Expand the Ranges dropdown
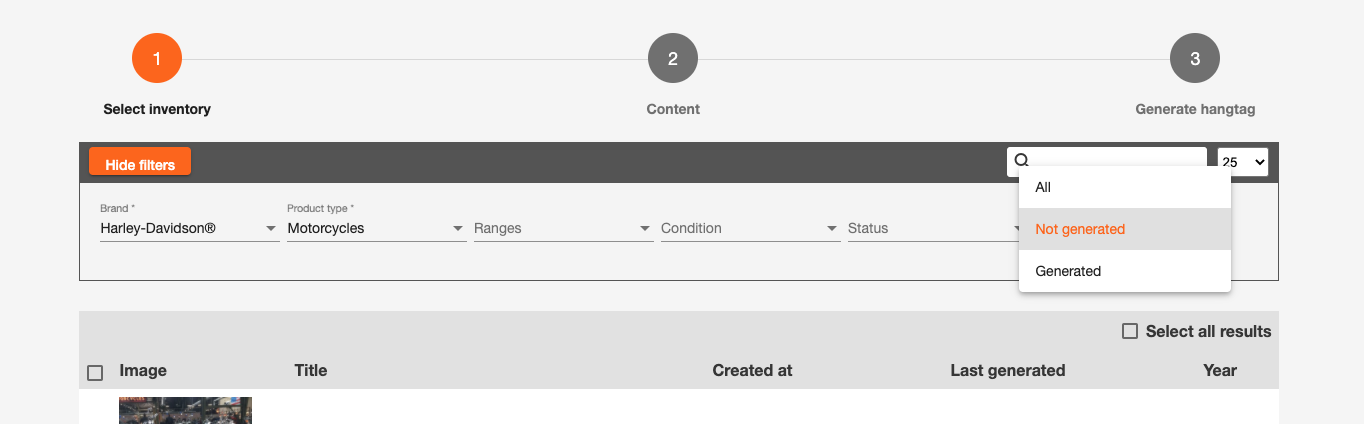1364x424 pixels. 563,229
